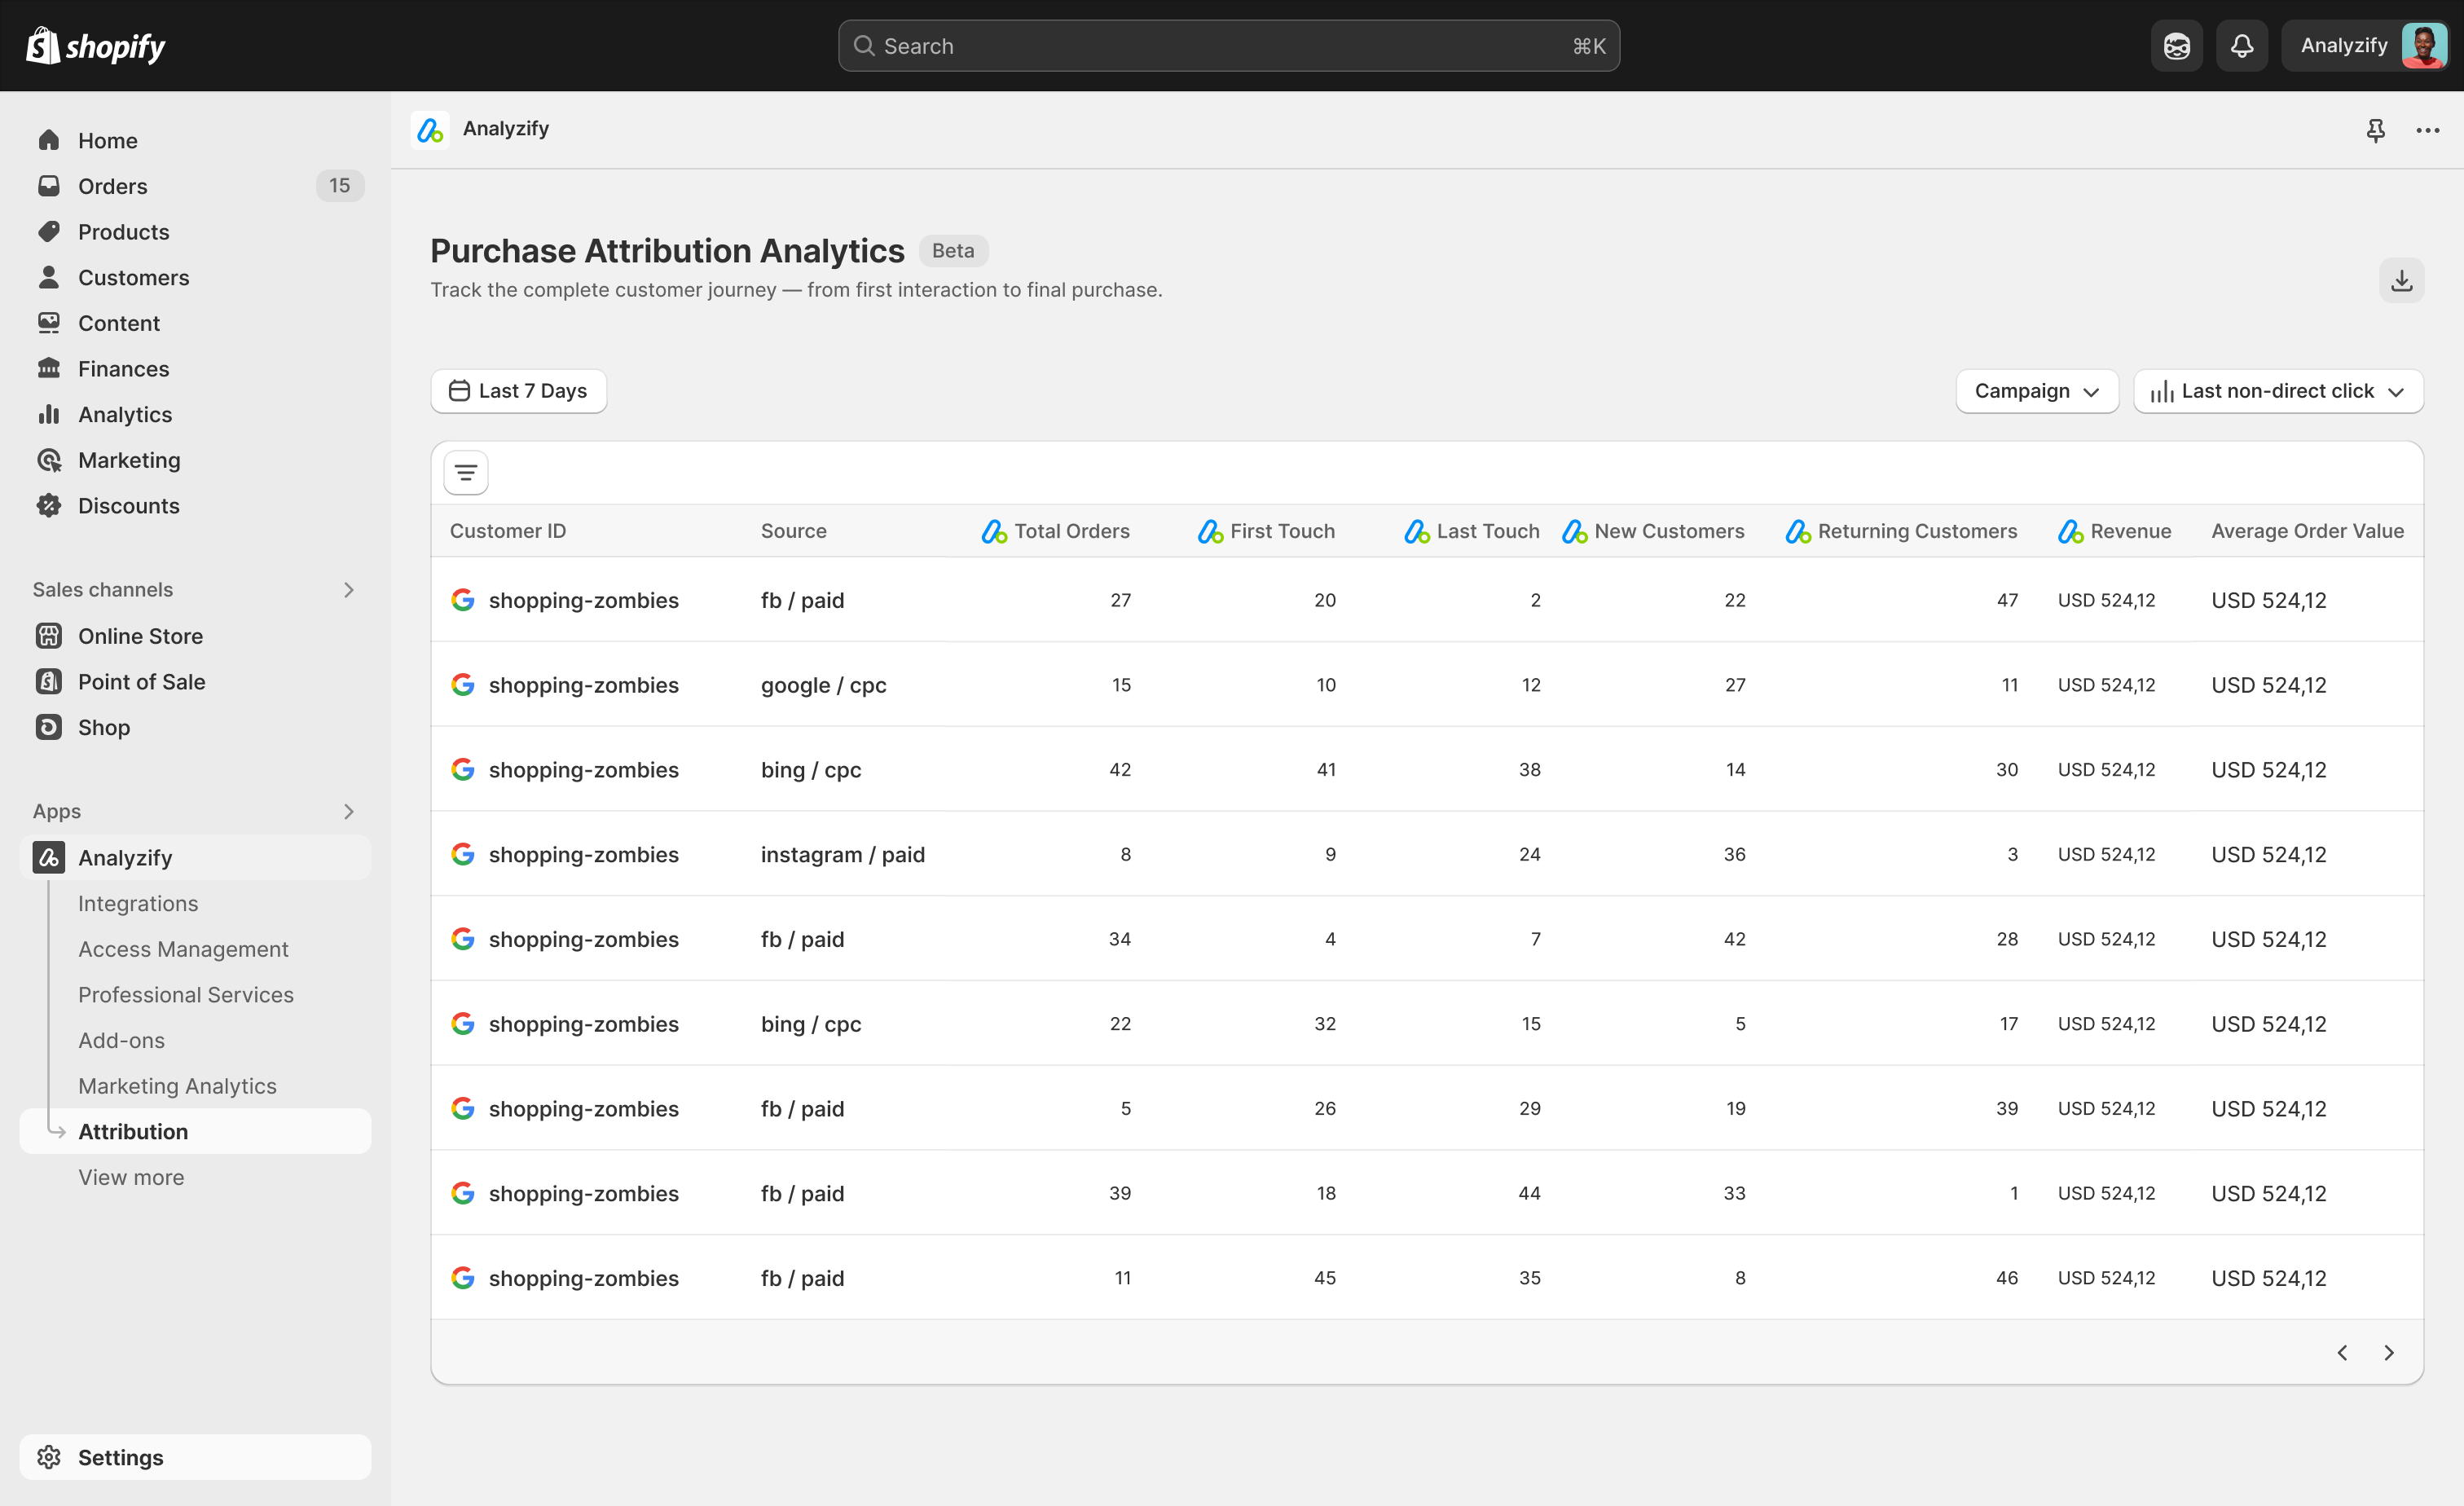Open Marketing Analytics submenu item
Viewport: 2464px width, 1506px height.
[x=177, y=1086]
